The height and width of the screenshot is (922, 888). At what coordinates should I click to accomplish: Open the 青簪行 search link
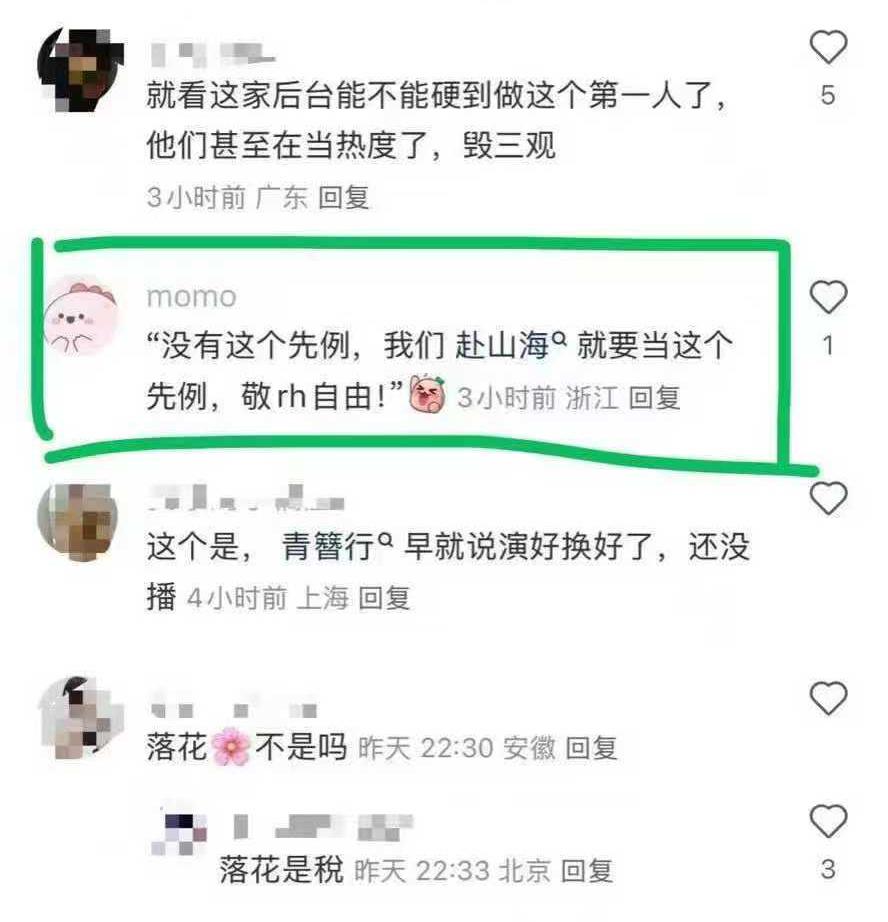tap(336, 547)
